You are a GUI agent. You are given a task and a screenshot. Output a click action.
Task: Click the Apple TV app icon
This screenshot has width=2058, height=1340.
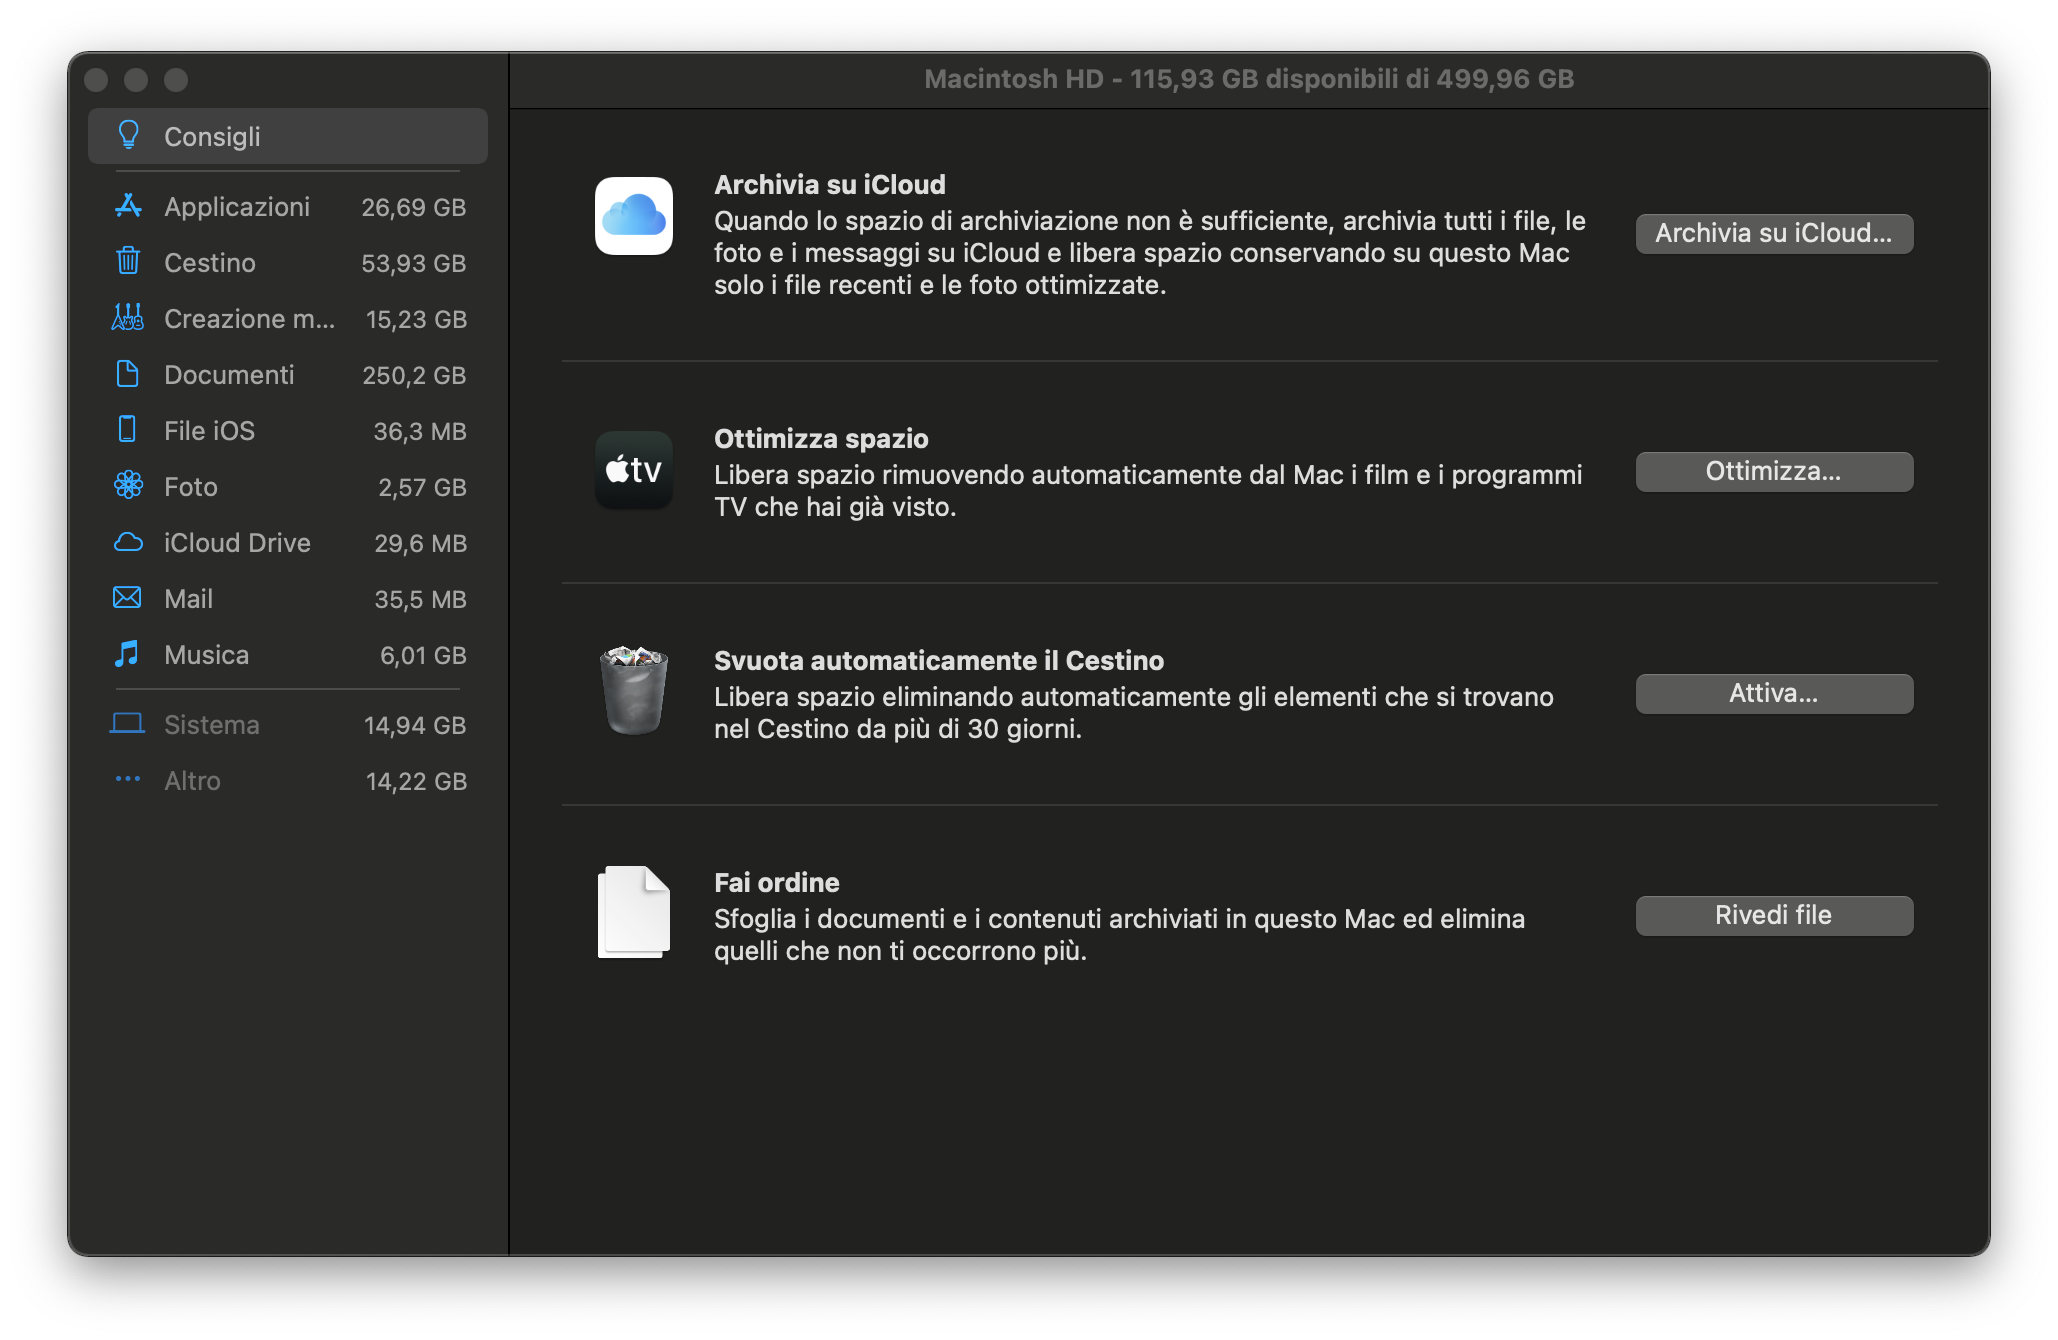[x=634, y=470]
